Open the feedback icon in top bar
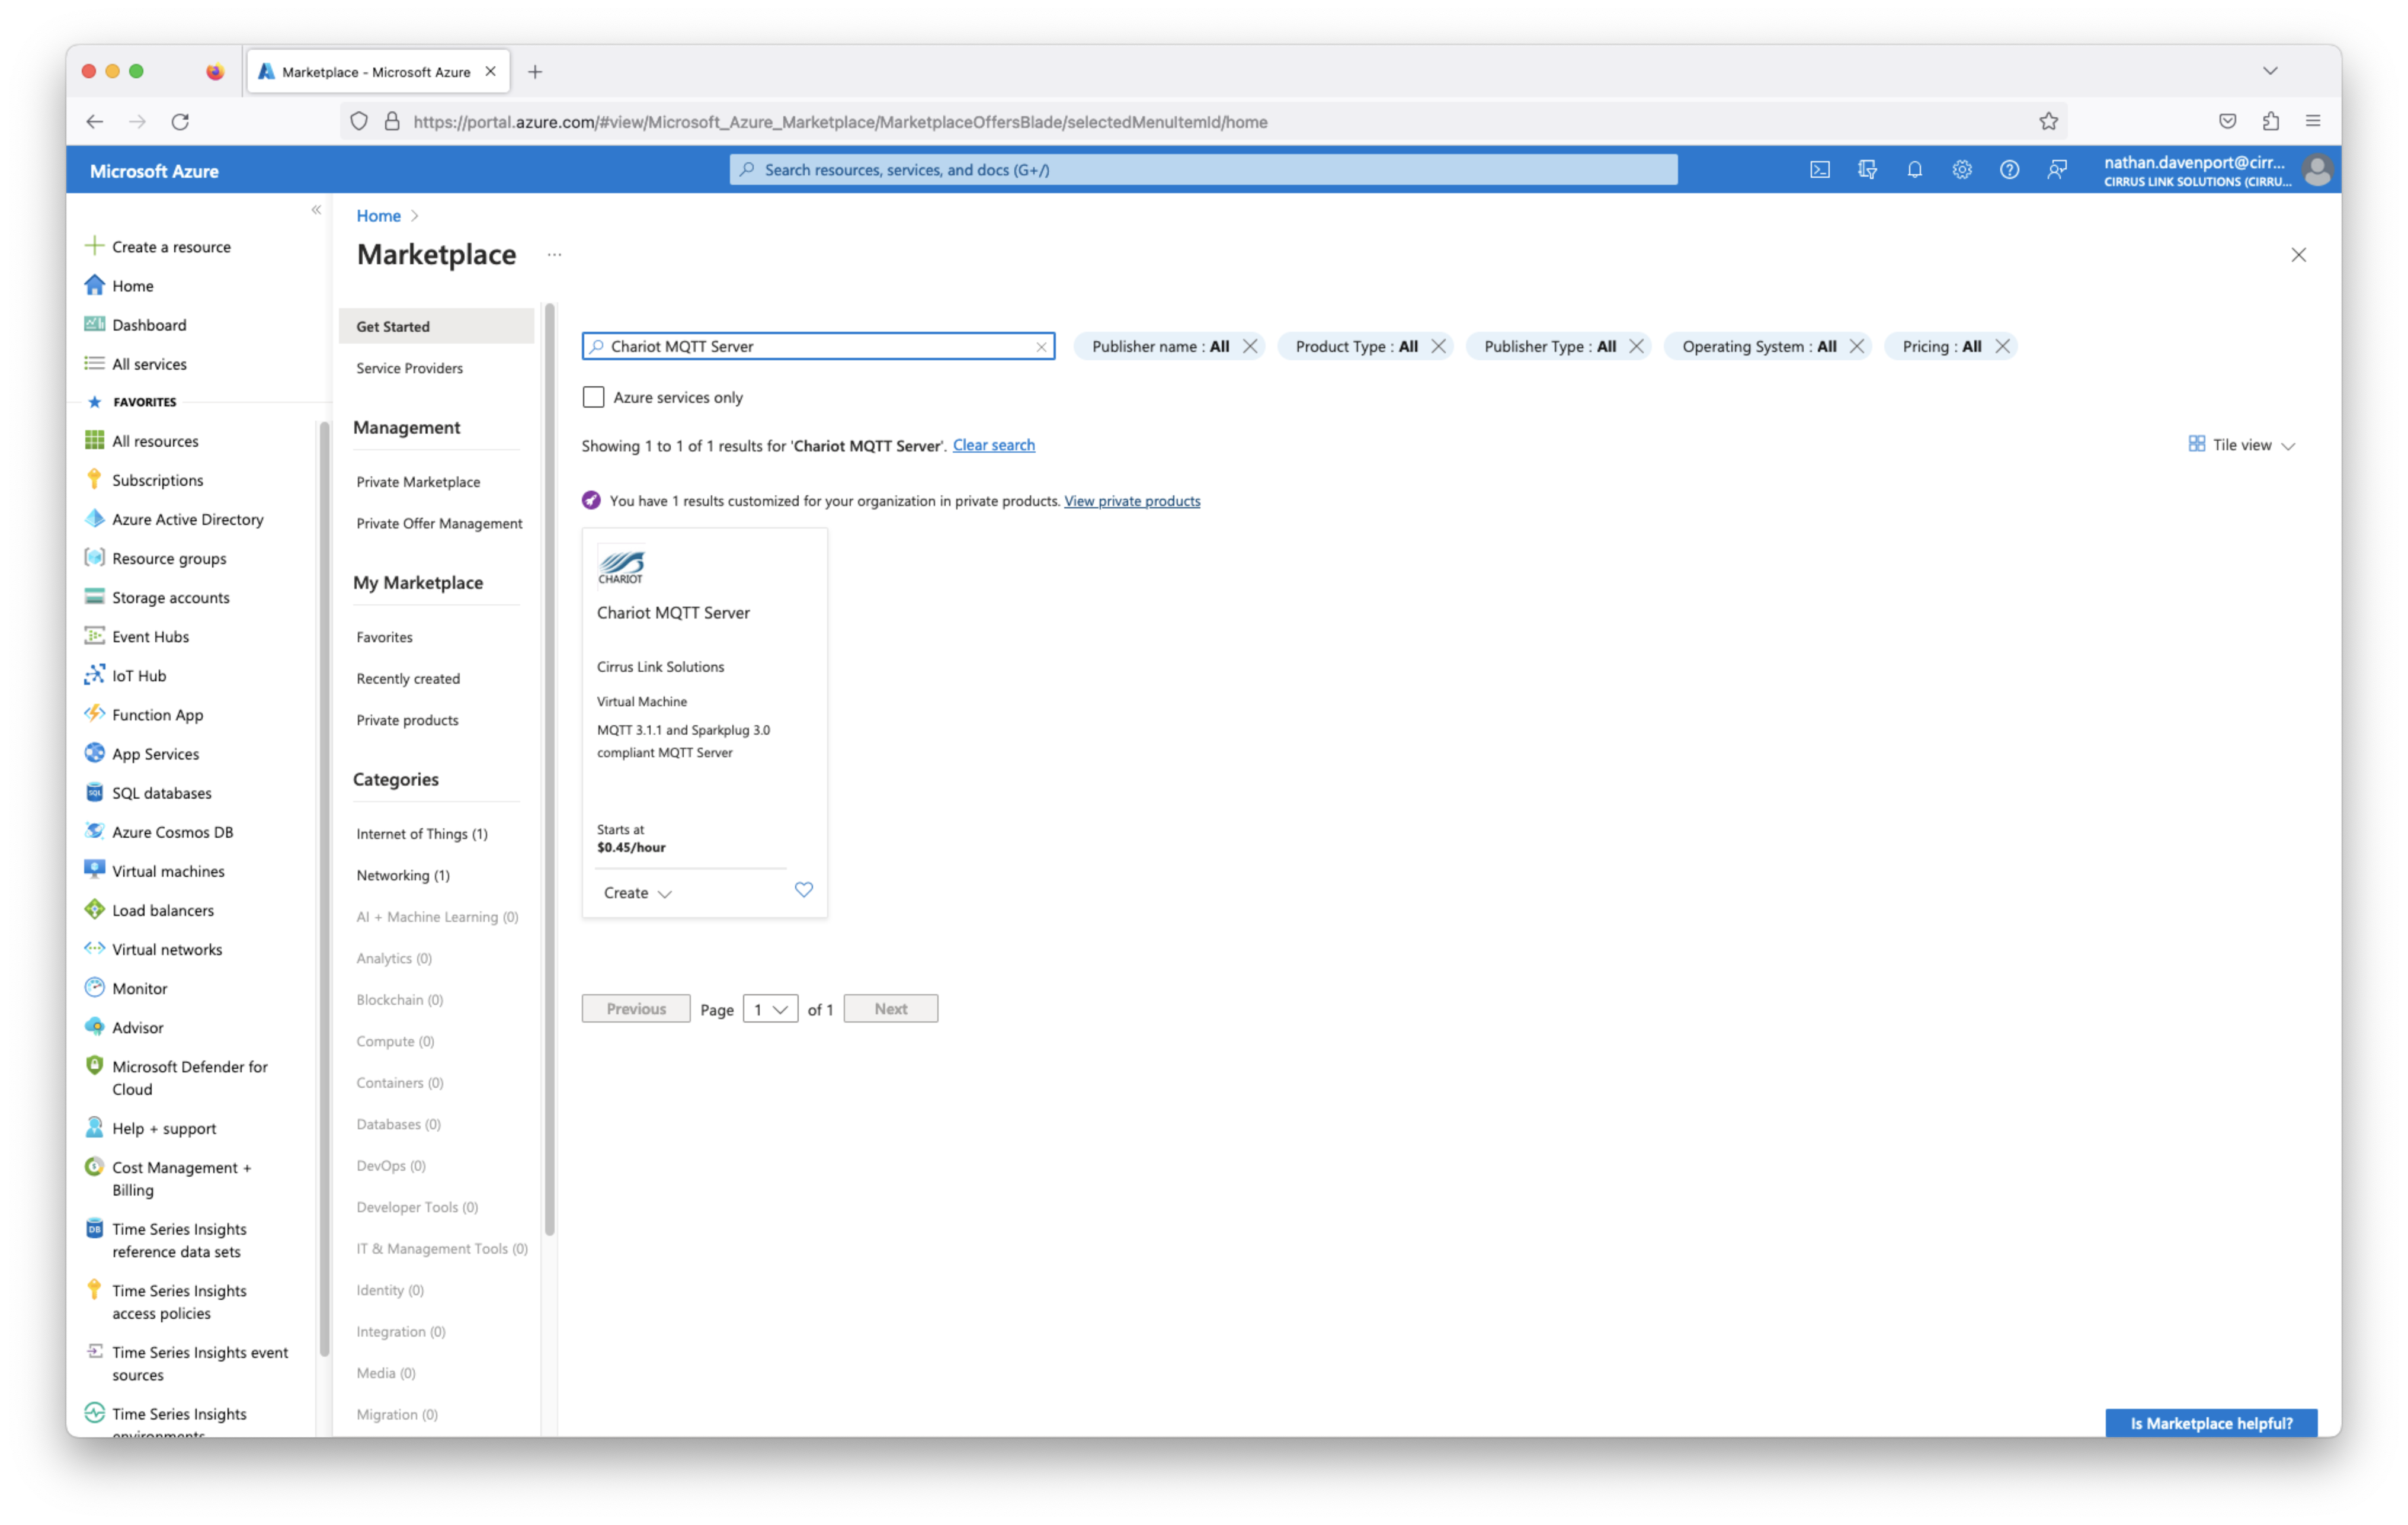 pyautogui.click(x=2056, y=170)
